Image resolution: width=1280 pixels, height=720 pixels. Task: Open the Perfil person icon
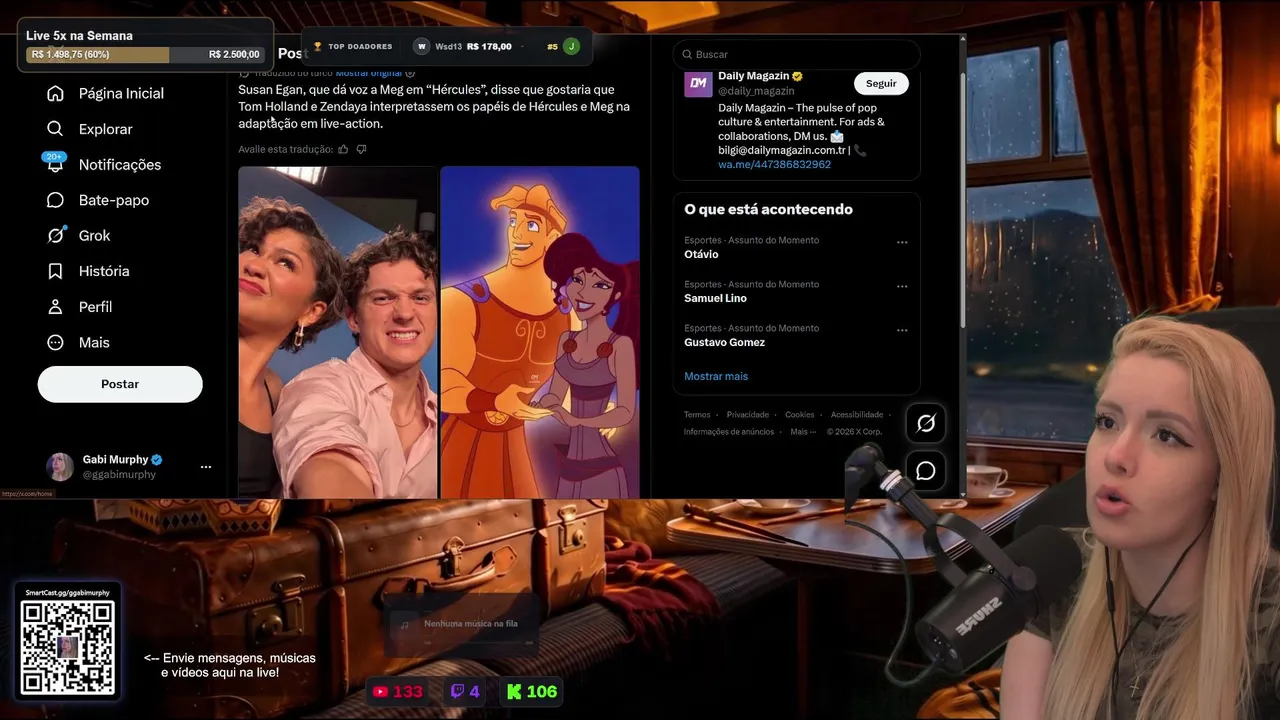click(x=56, y=307)
